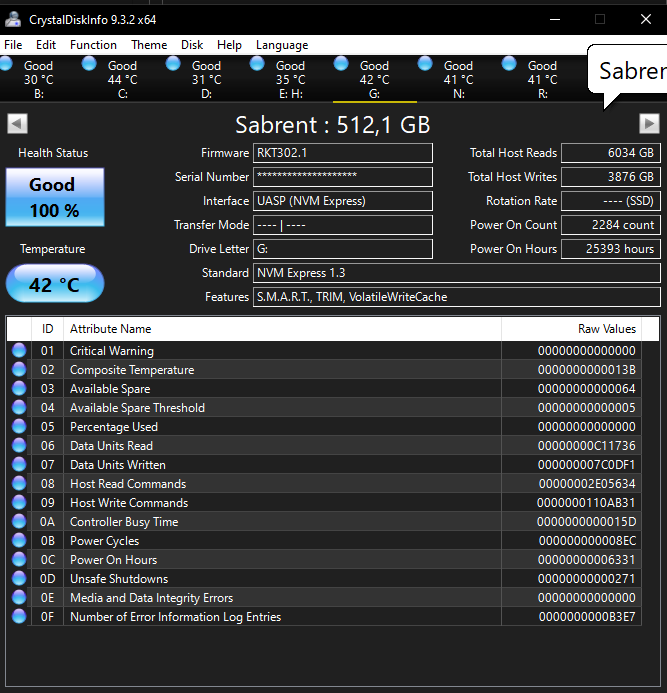Go to the next disk with right arrow
Screen dimensions: 667x693
click(649, 123)
